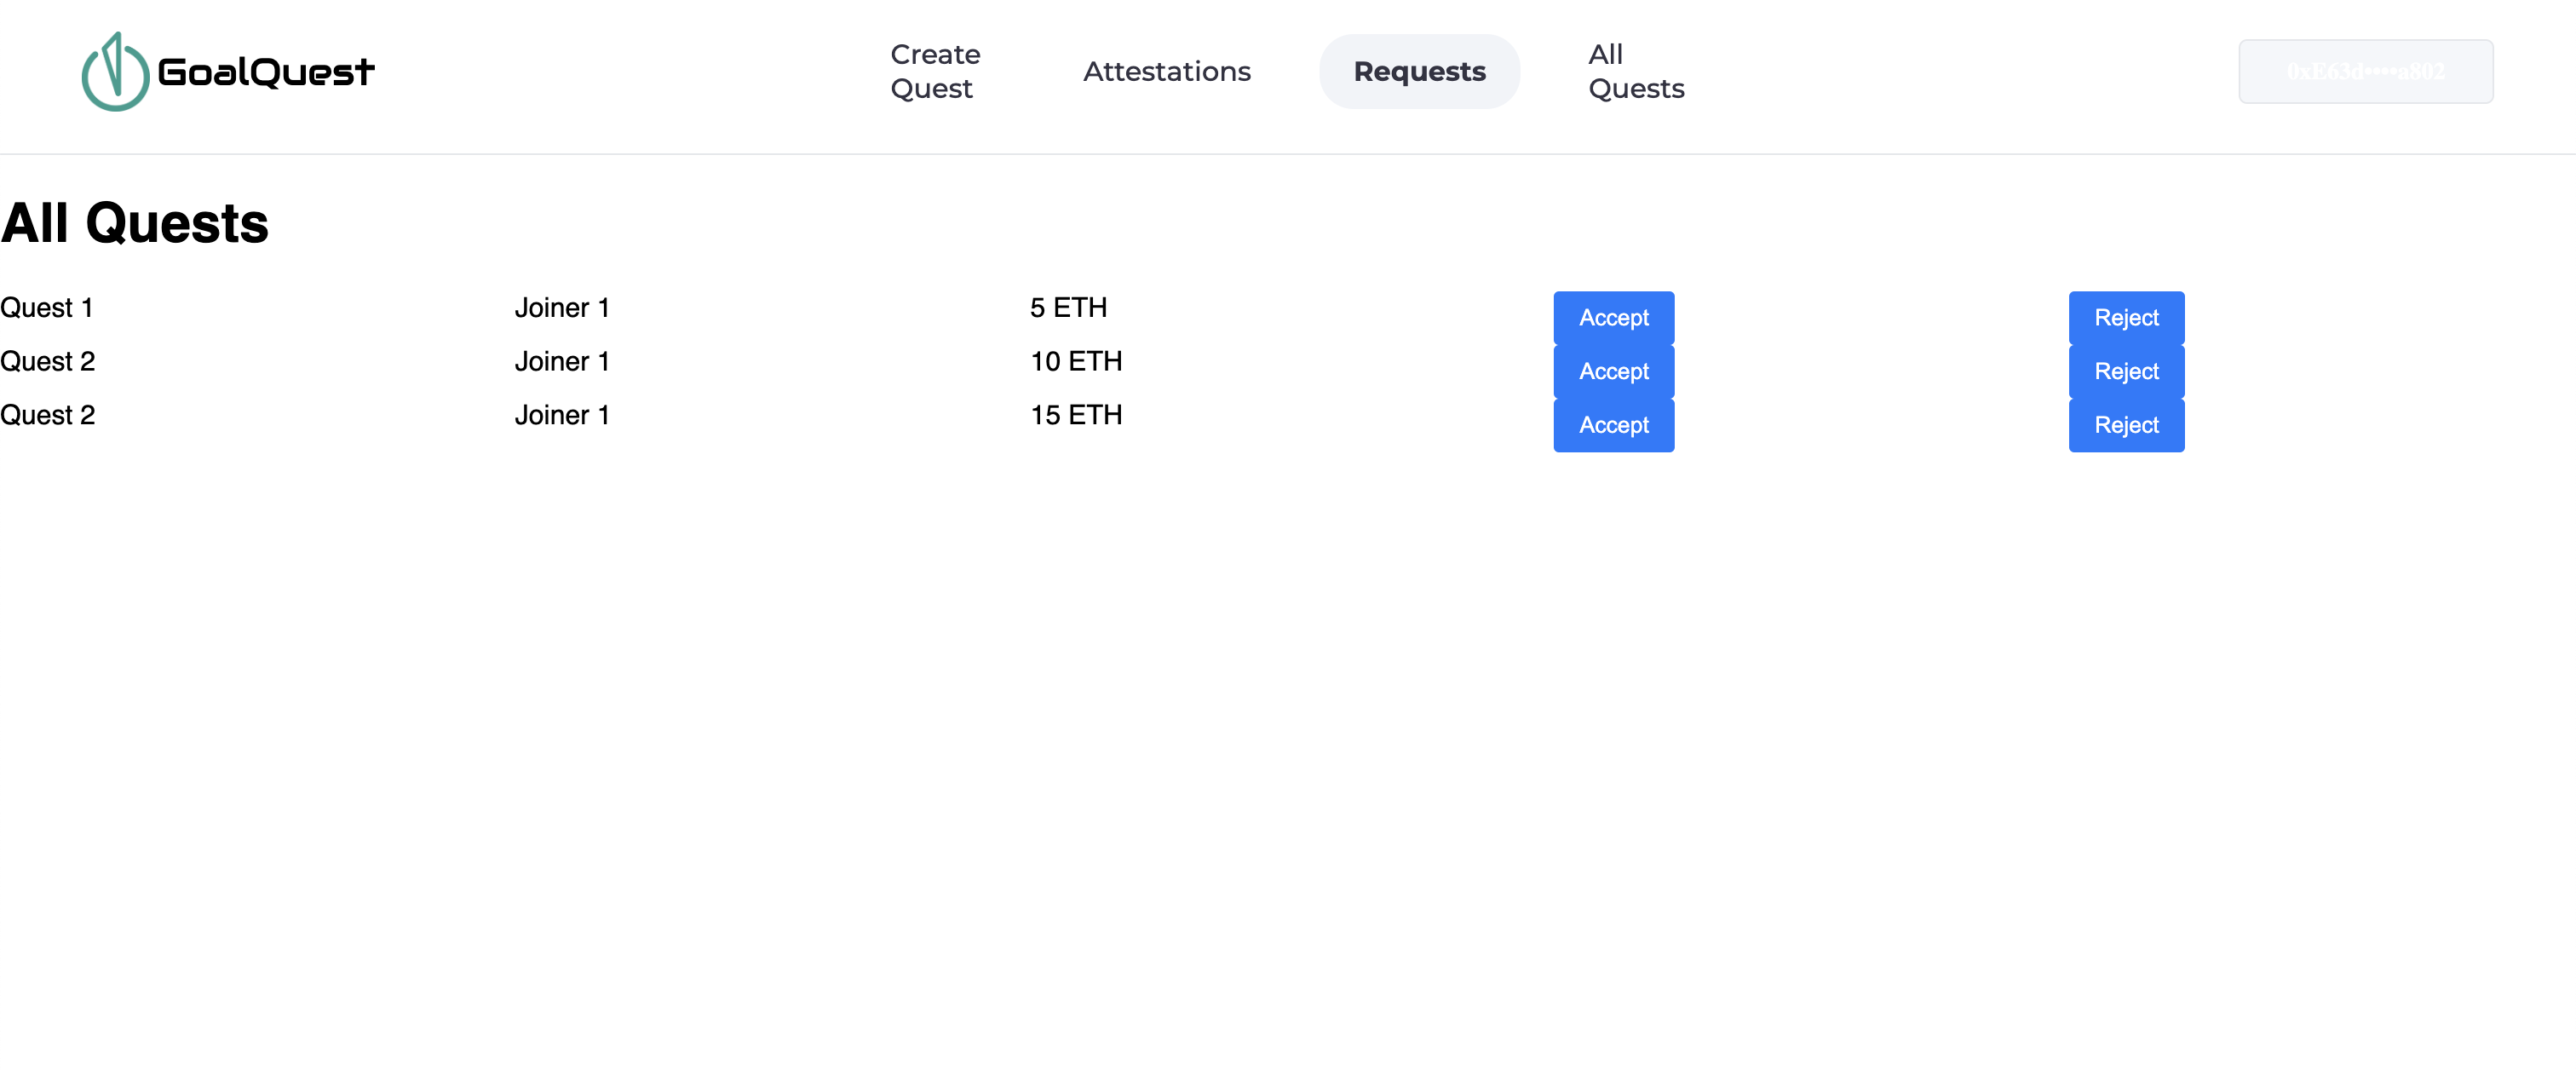Click Joiner 1 on the last row
Screen dimensions: 2576x1070
(562, 415)
